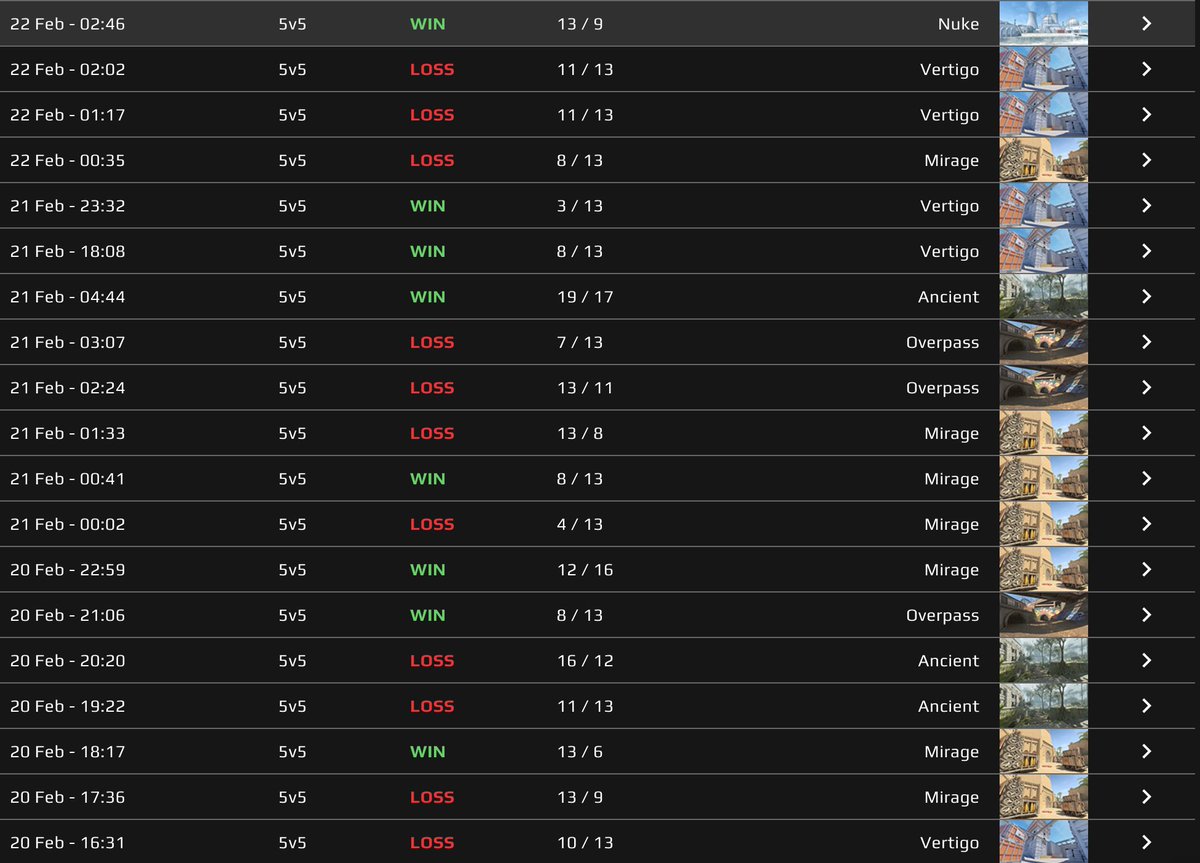The image size is (1200, 863).
Task: Click WIN label on 20 Feb 18:17 row
Action: point(428,752)
